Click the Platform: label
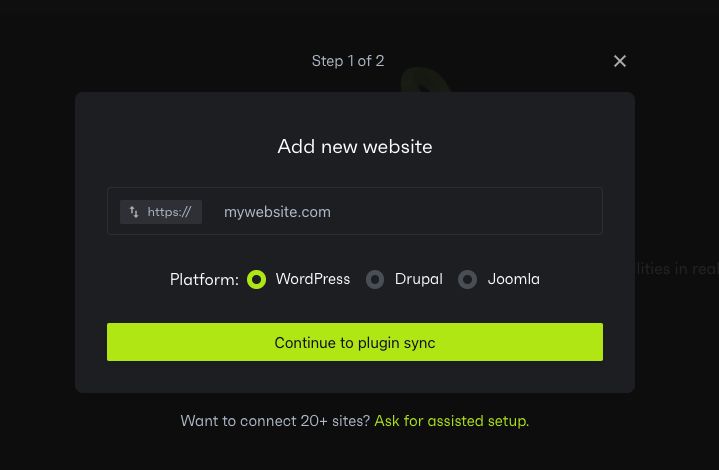 (x=204, y=280)
